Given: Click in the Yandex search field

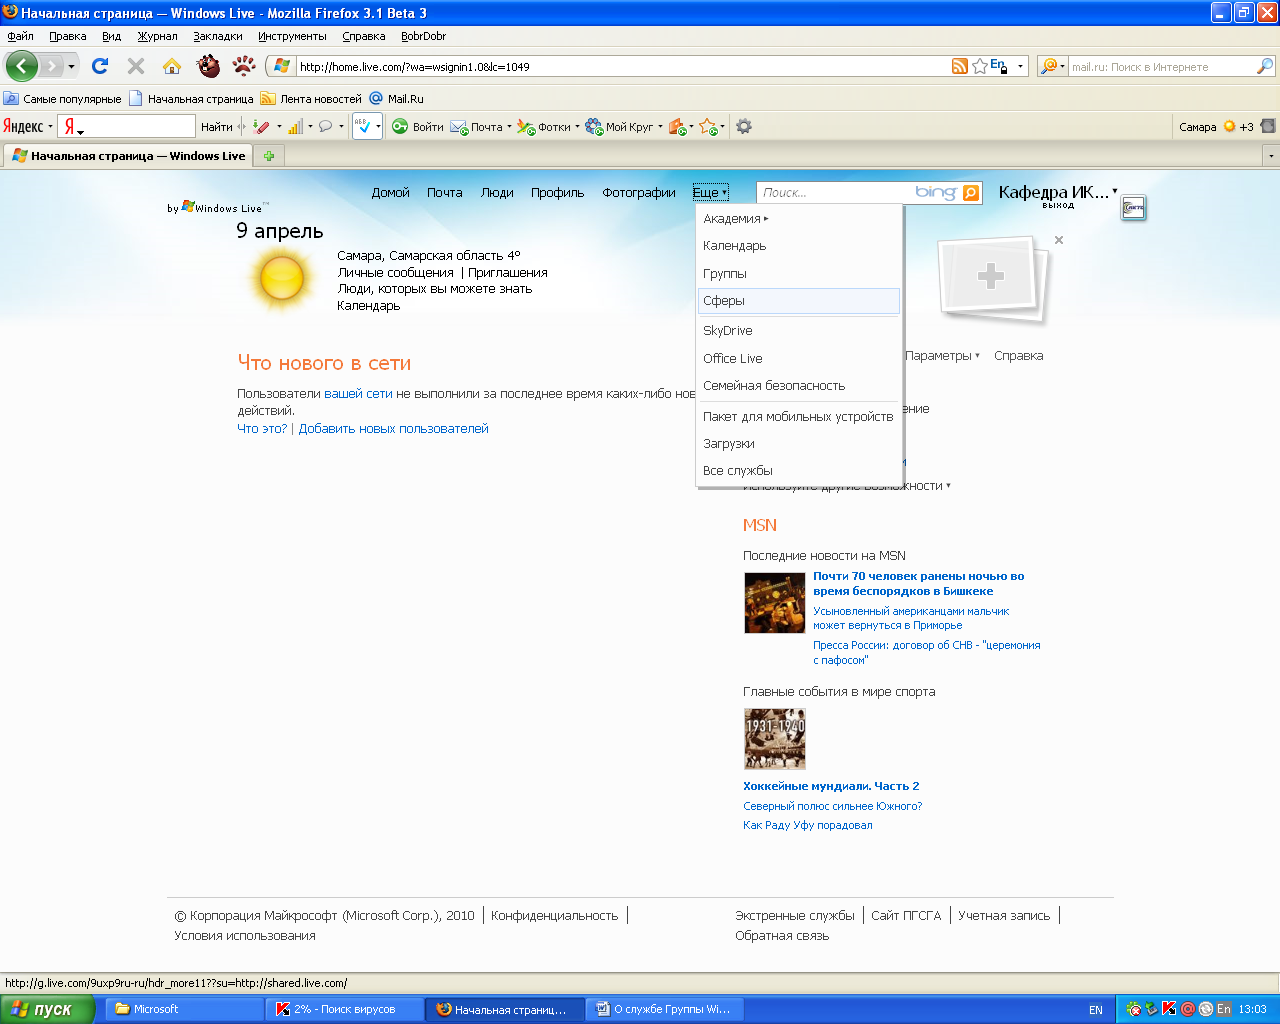Looking at the screenshot, I should pos(127,126).
